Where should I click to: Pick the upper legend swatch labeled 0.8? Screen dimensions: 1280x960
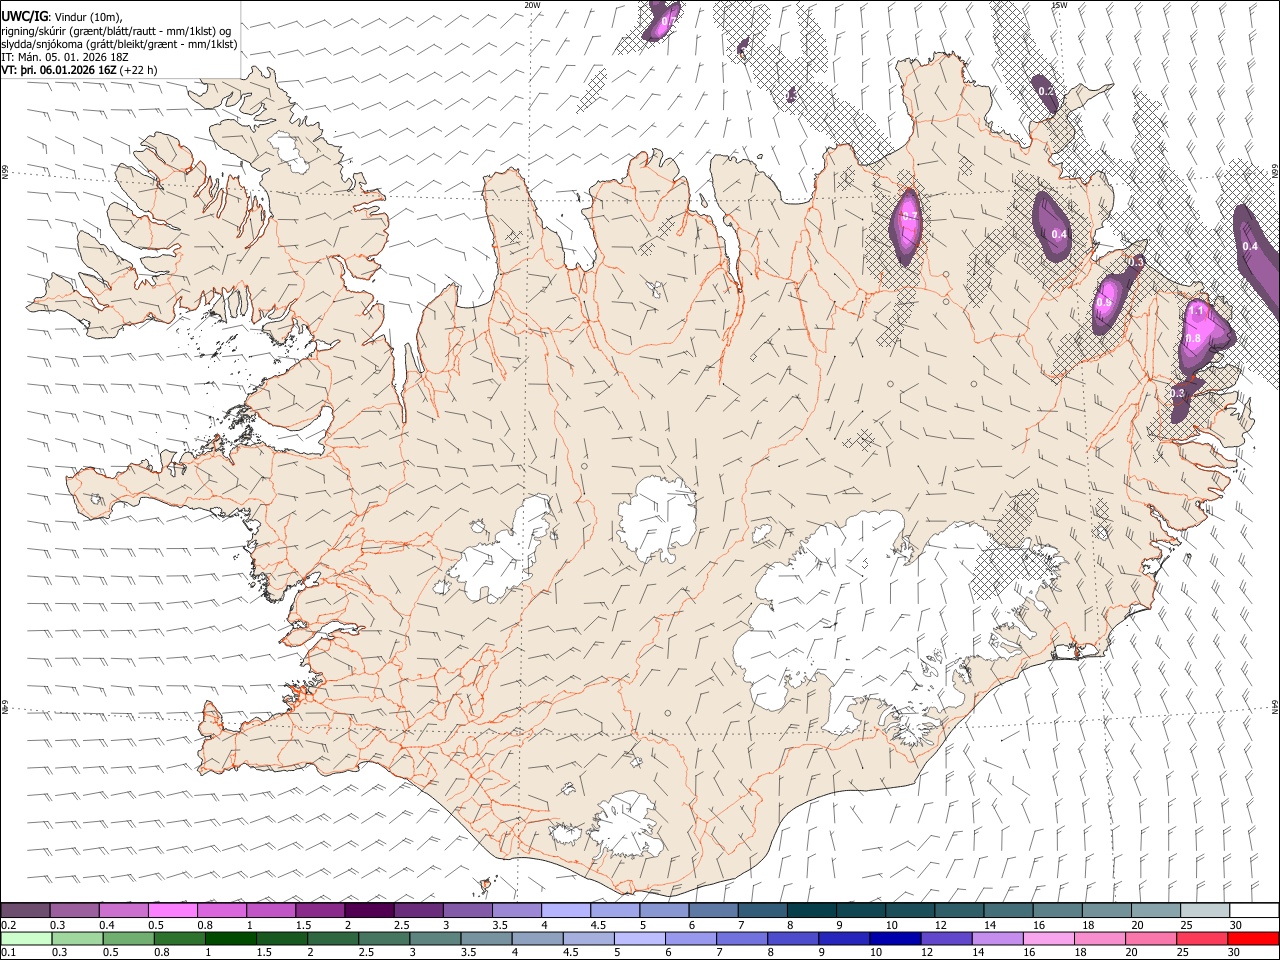coord(222,910)
